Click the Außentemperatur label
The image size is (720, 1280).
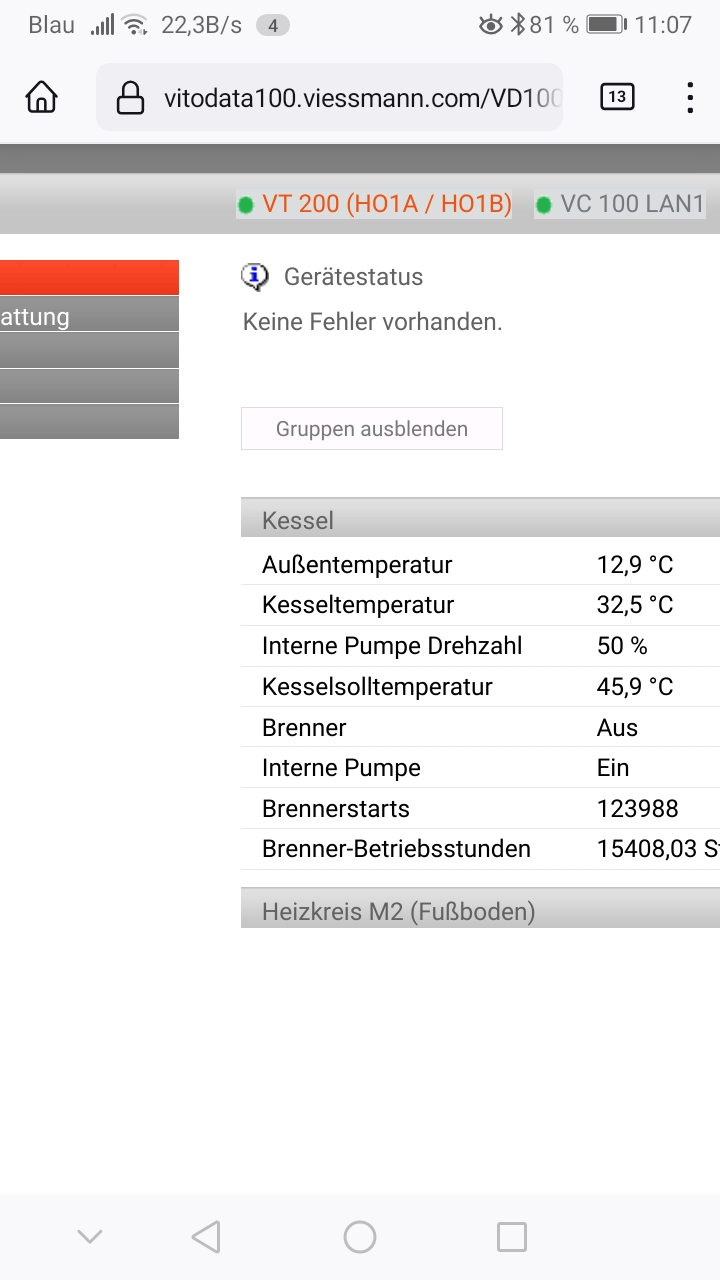357,565
